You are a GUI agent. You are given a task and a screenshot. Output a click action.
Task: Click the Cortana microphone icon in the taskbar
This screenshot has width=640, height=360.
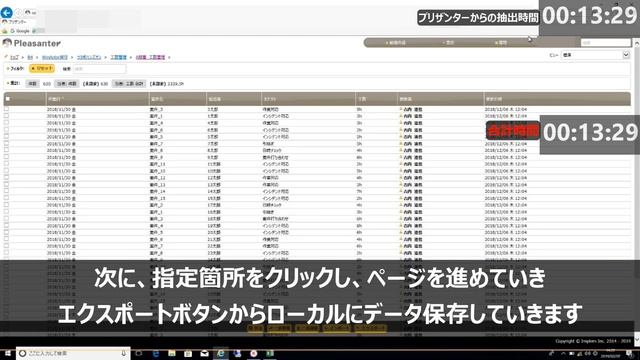point(123,353)
